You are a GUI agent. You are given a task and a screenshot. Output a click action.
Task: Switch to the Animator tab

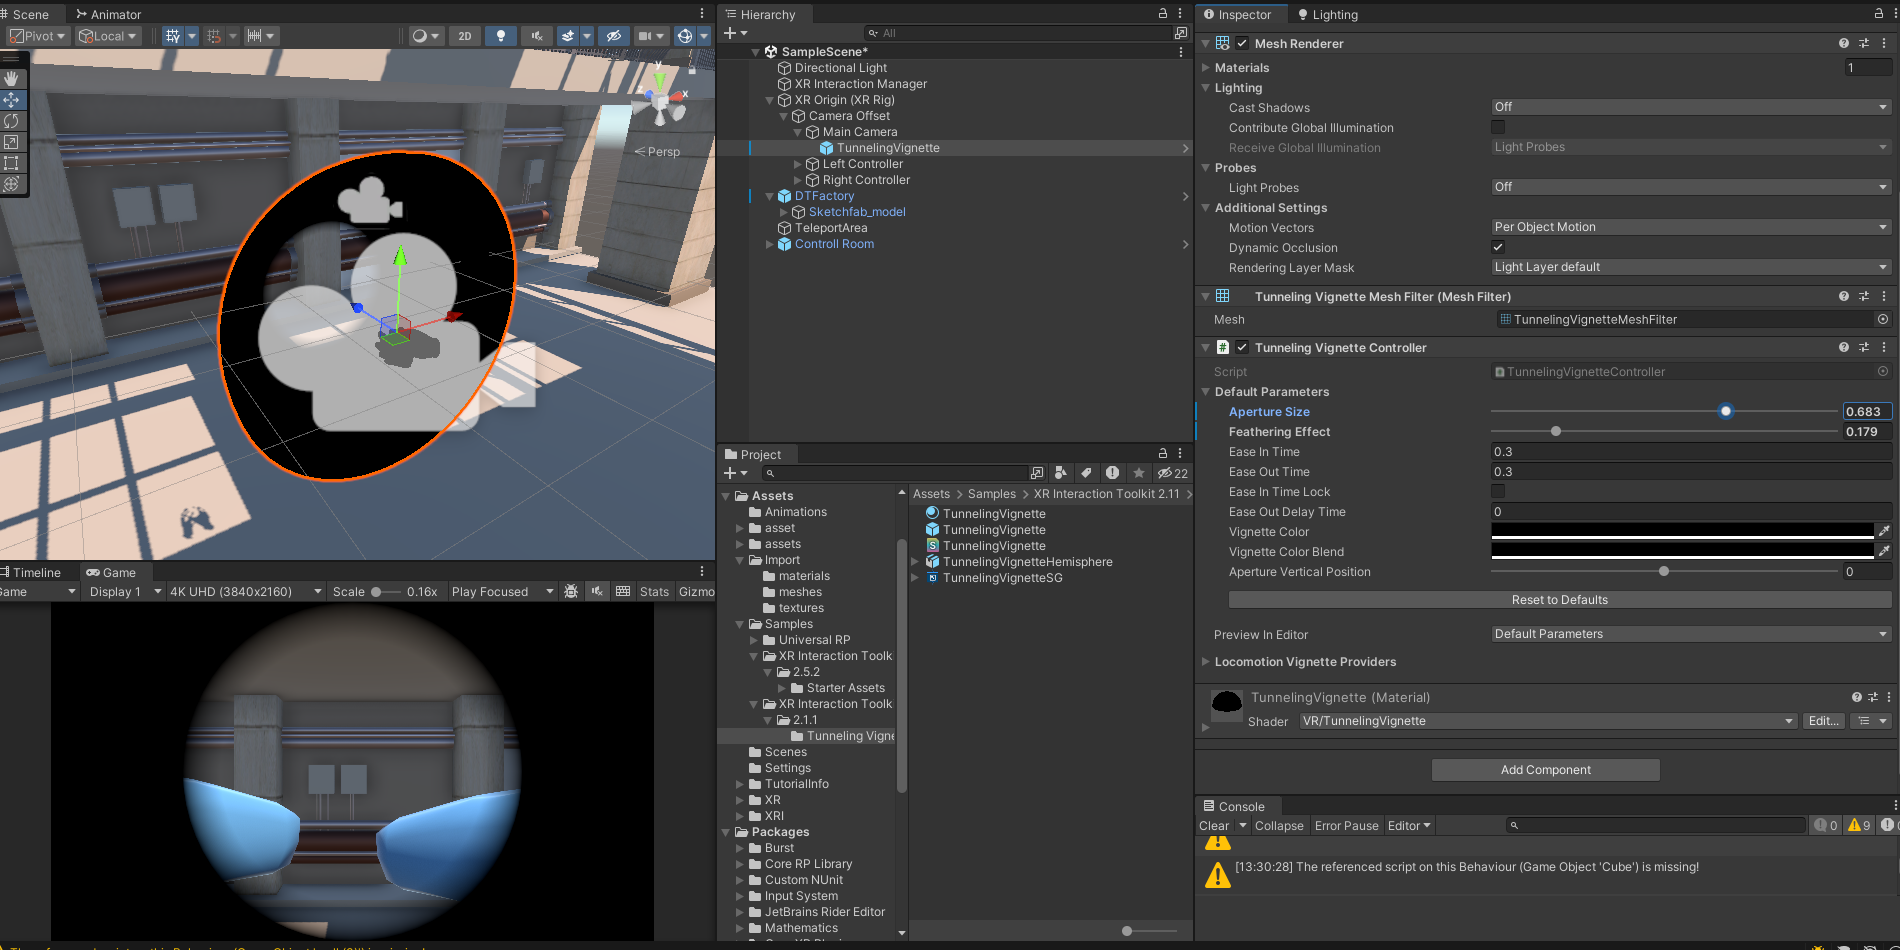pos(108,14)
